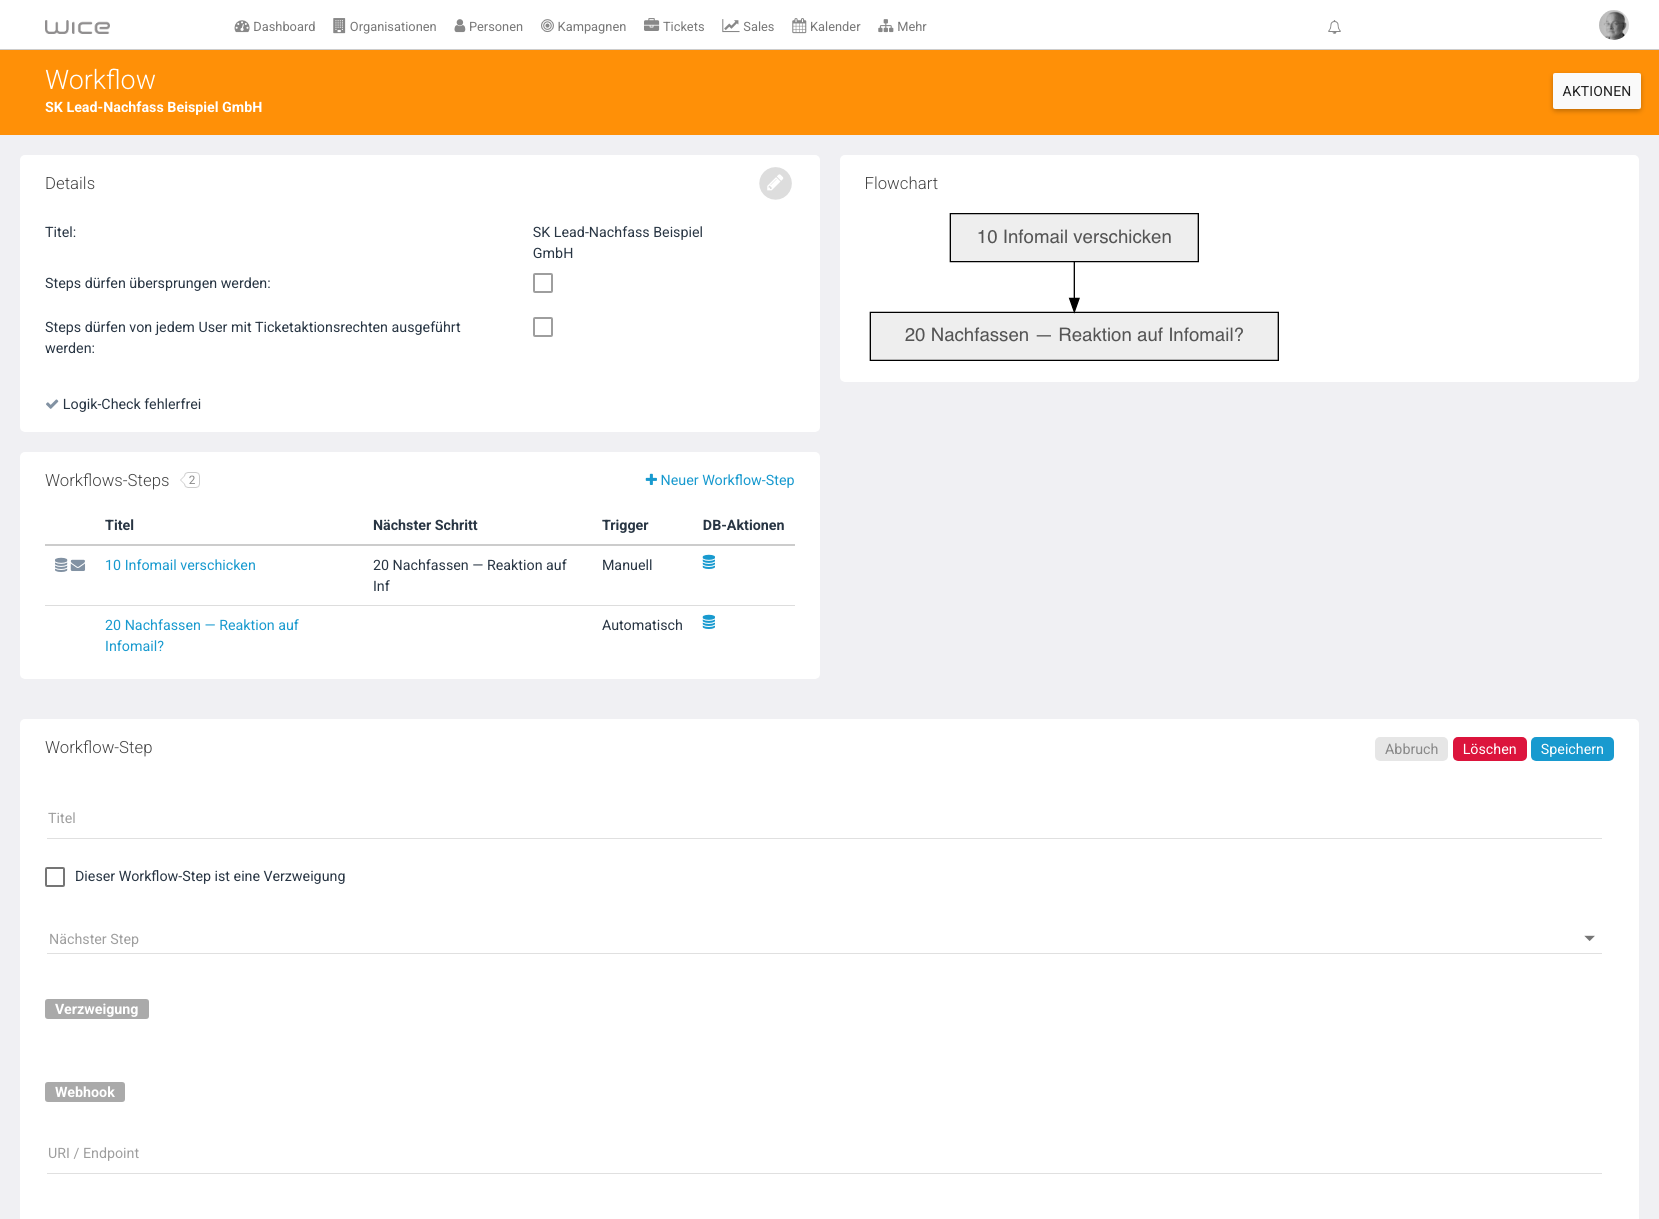Focus the Titel input field
Viewport: 1659px width, 1219px height.
coord(823,818)
